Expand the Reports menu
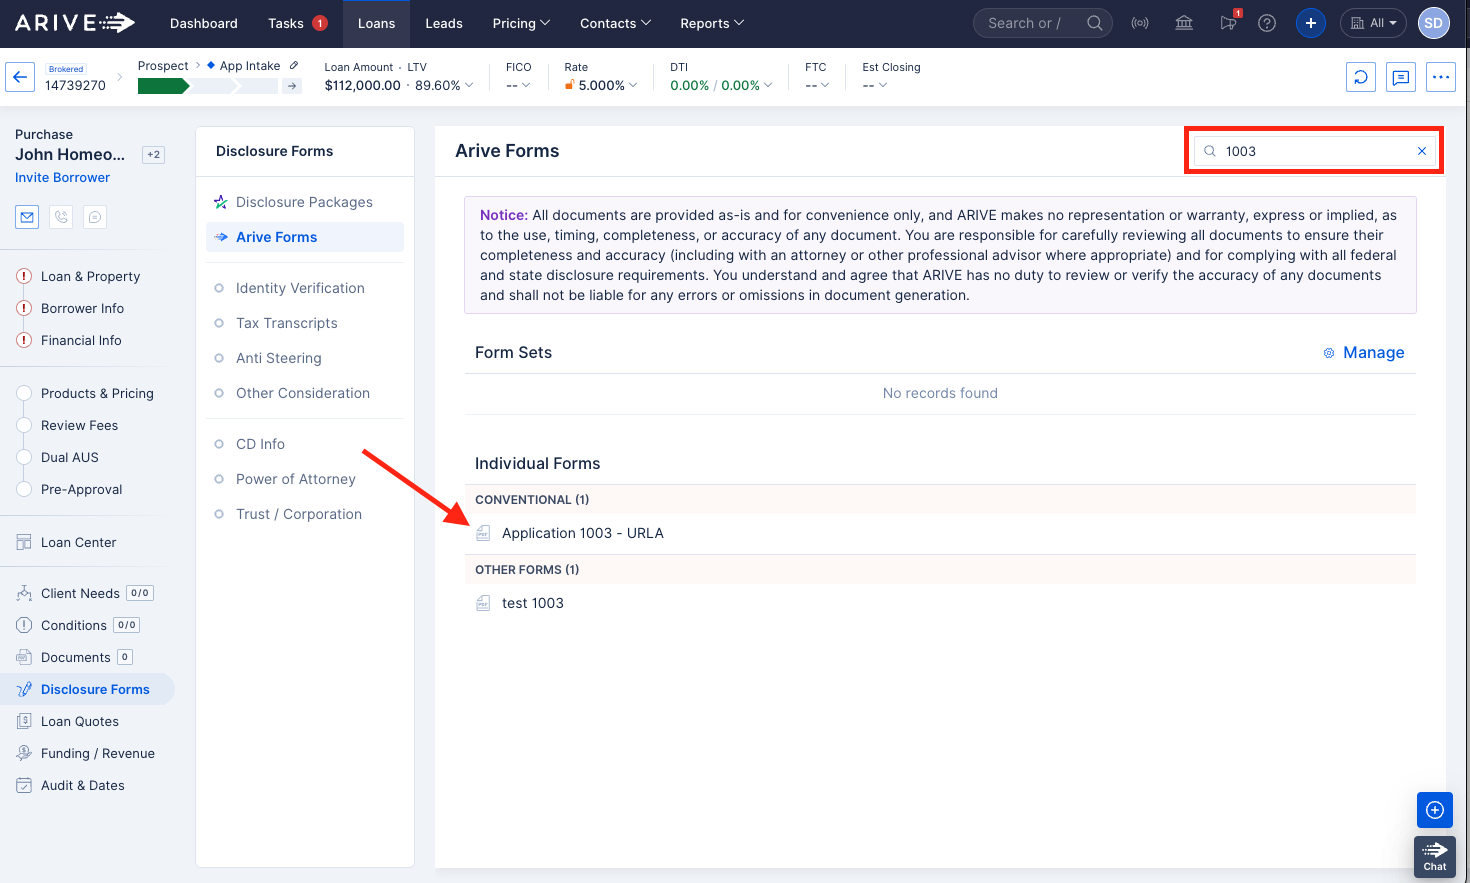 click(712, 23)
